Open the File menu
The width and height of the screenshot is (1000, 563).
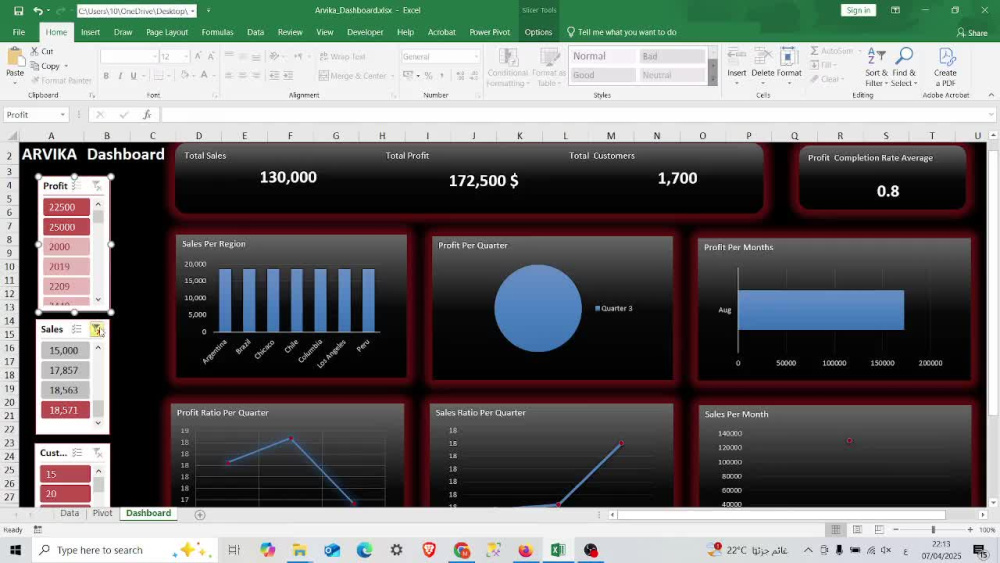click(x=18, y=32)
